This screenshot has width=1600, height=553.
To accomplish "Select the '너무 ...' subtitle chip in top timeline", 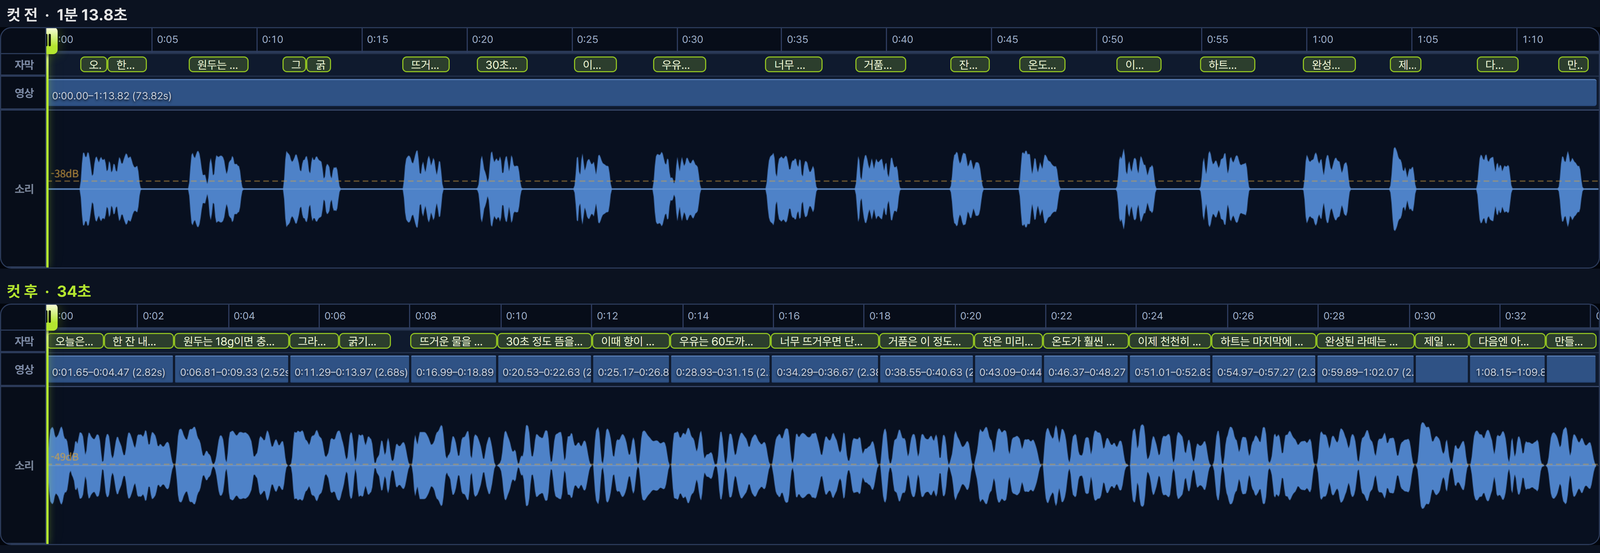I will tap(793, 64).
